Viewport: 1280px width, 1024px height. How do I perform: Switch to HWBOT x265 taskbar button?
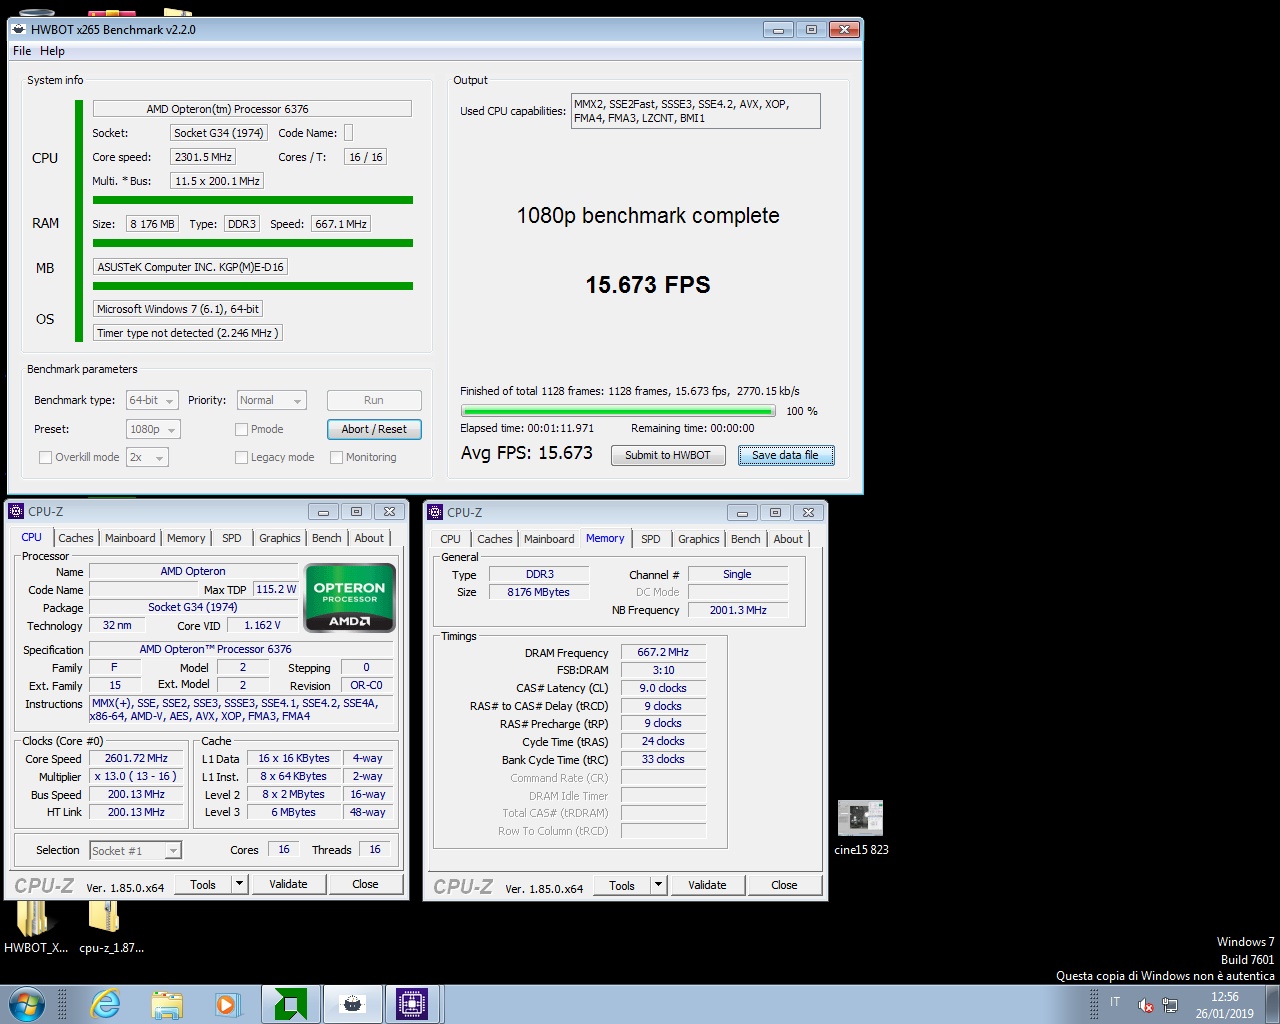[352, 1004]
